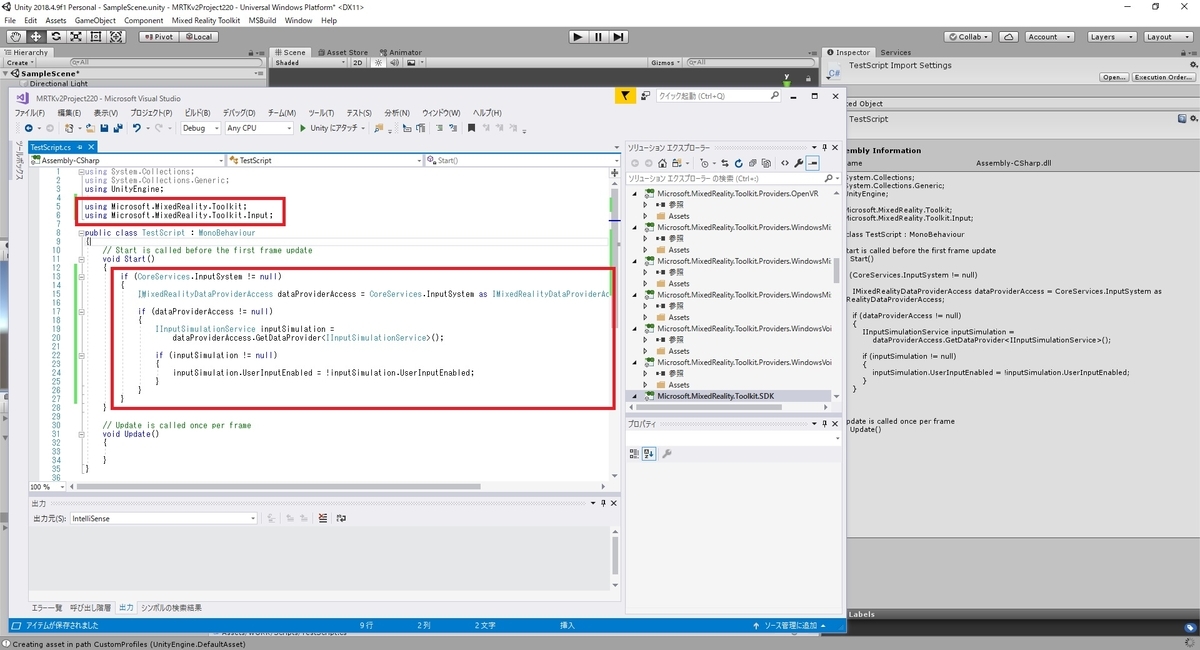Pin the Solution Explorer panel
The image size is (1200, 650).
825,148
